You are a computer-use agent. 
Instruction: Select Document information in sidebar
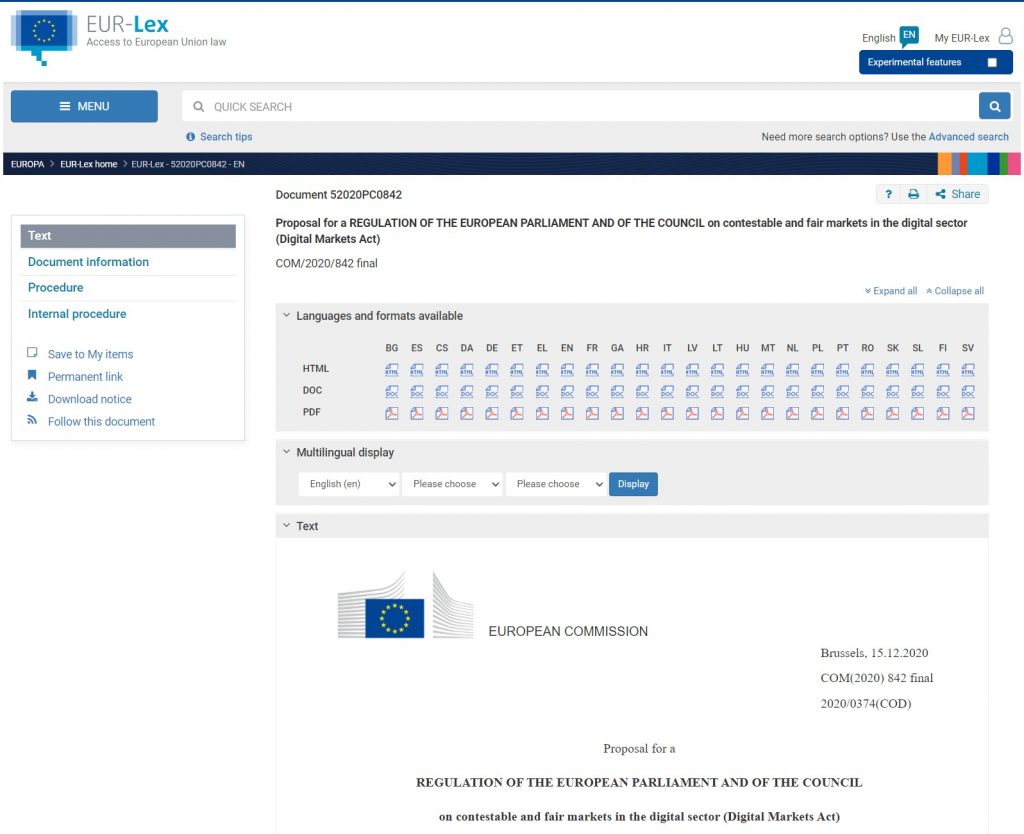88,262
